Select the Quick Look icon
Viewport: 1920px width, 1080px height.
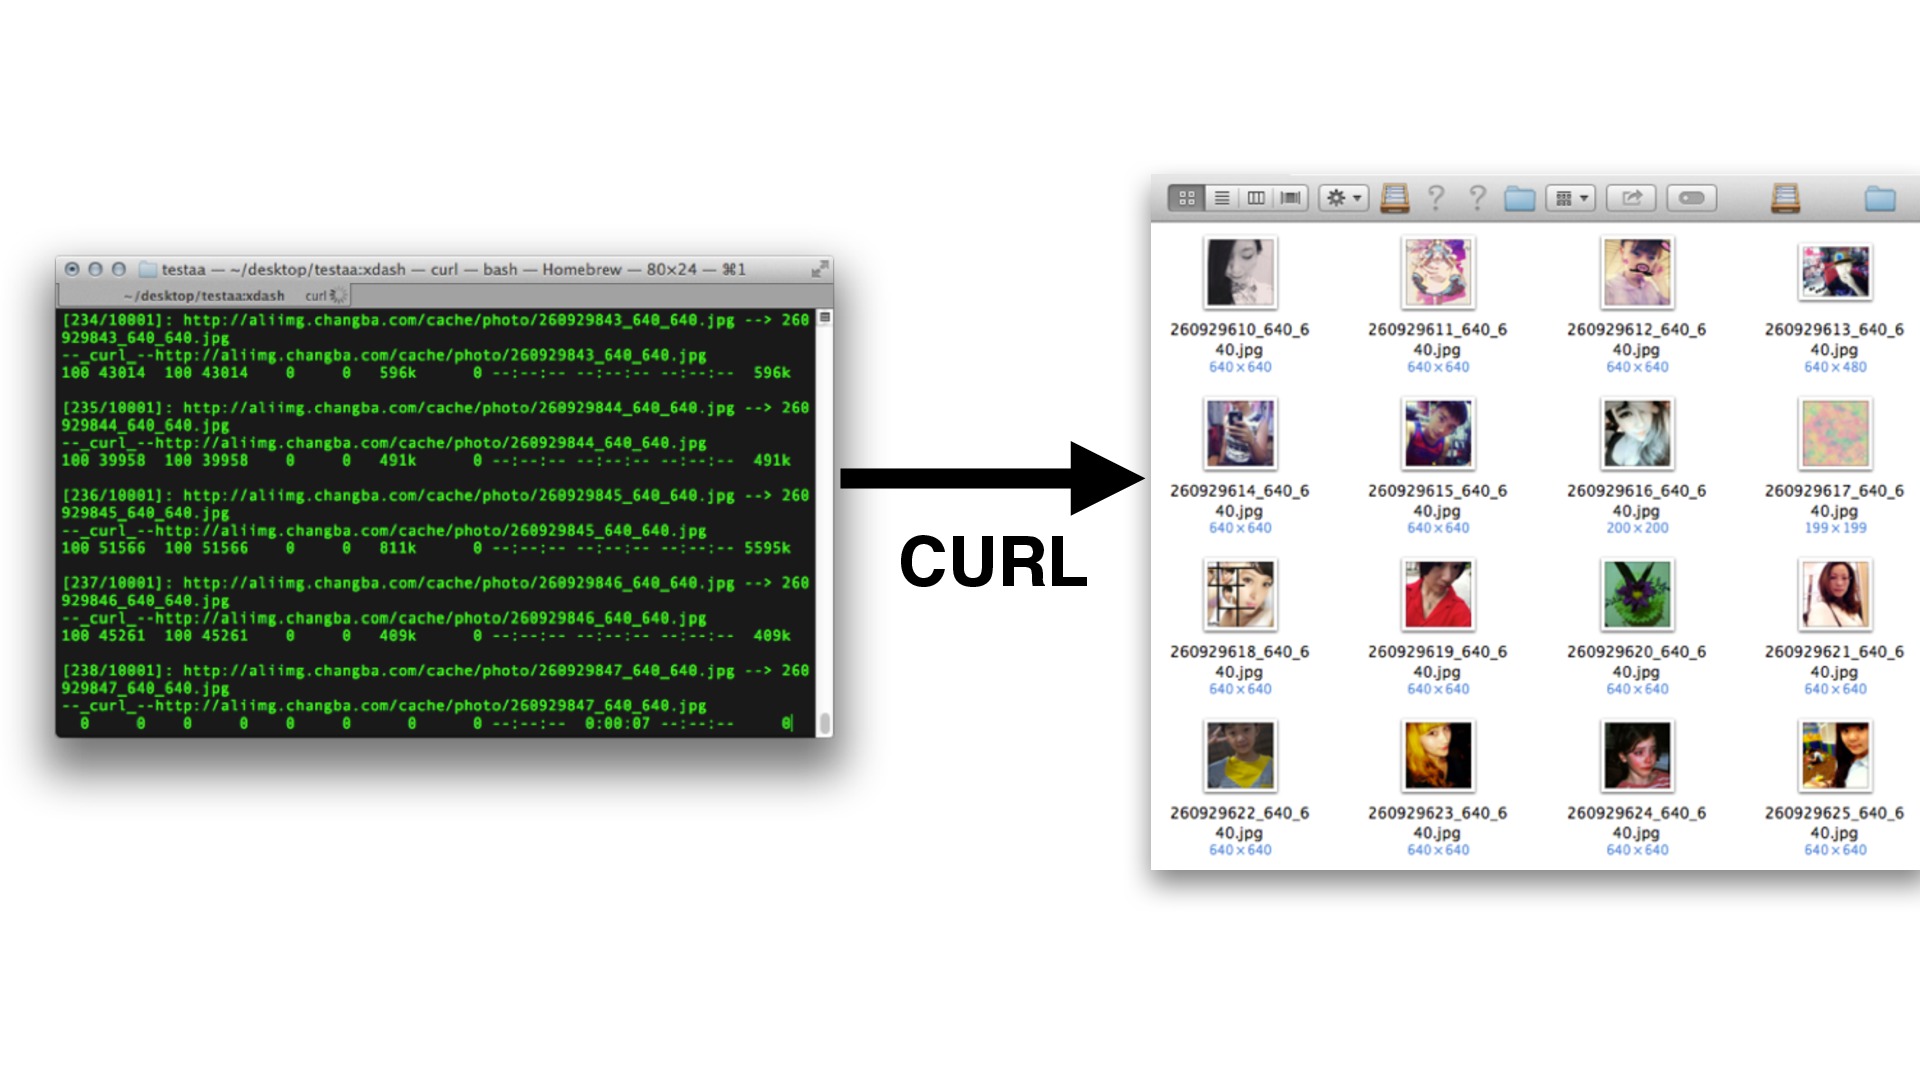point(1695,199)
